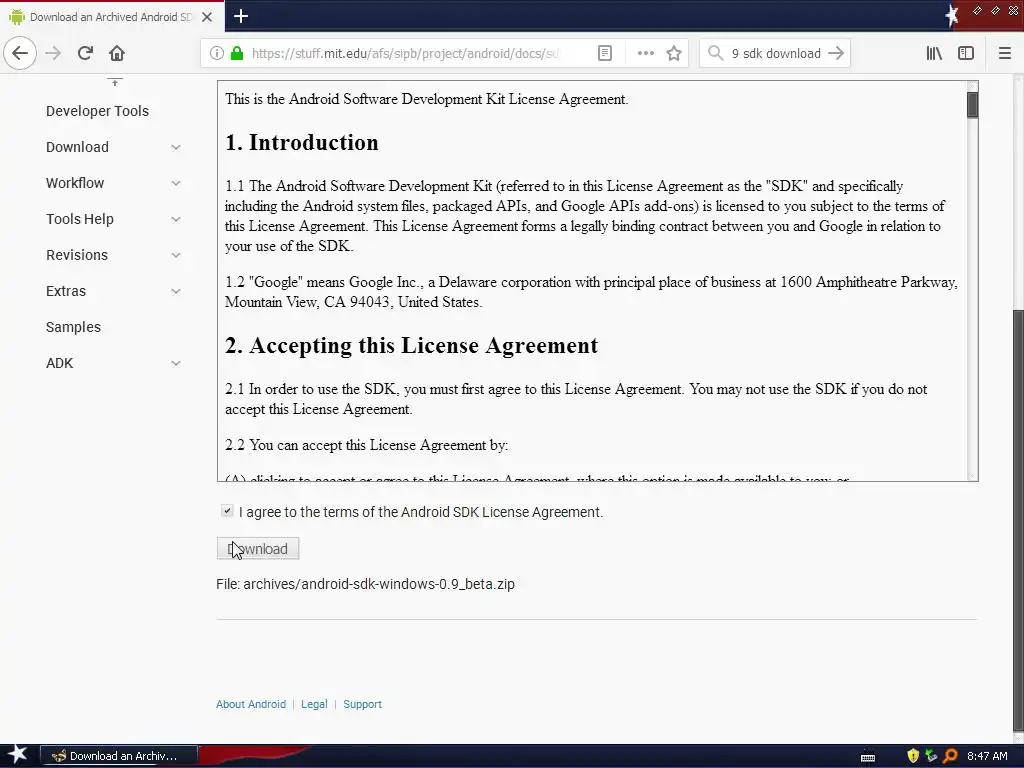Open the Legal footer link

click(x=314, y=704)
